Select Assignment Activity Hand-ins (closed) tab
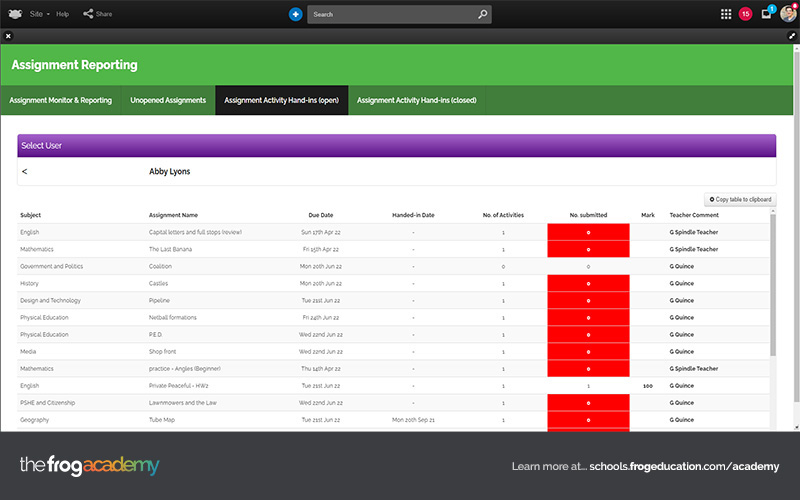Image resolution: width=800 pixels, height=500 pixels. pos(417,101)
